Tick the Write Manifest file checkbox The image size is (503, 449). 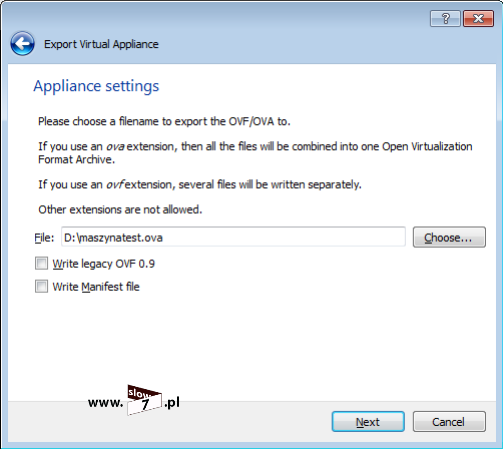[x=41, y=286]
